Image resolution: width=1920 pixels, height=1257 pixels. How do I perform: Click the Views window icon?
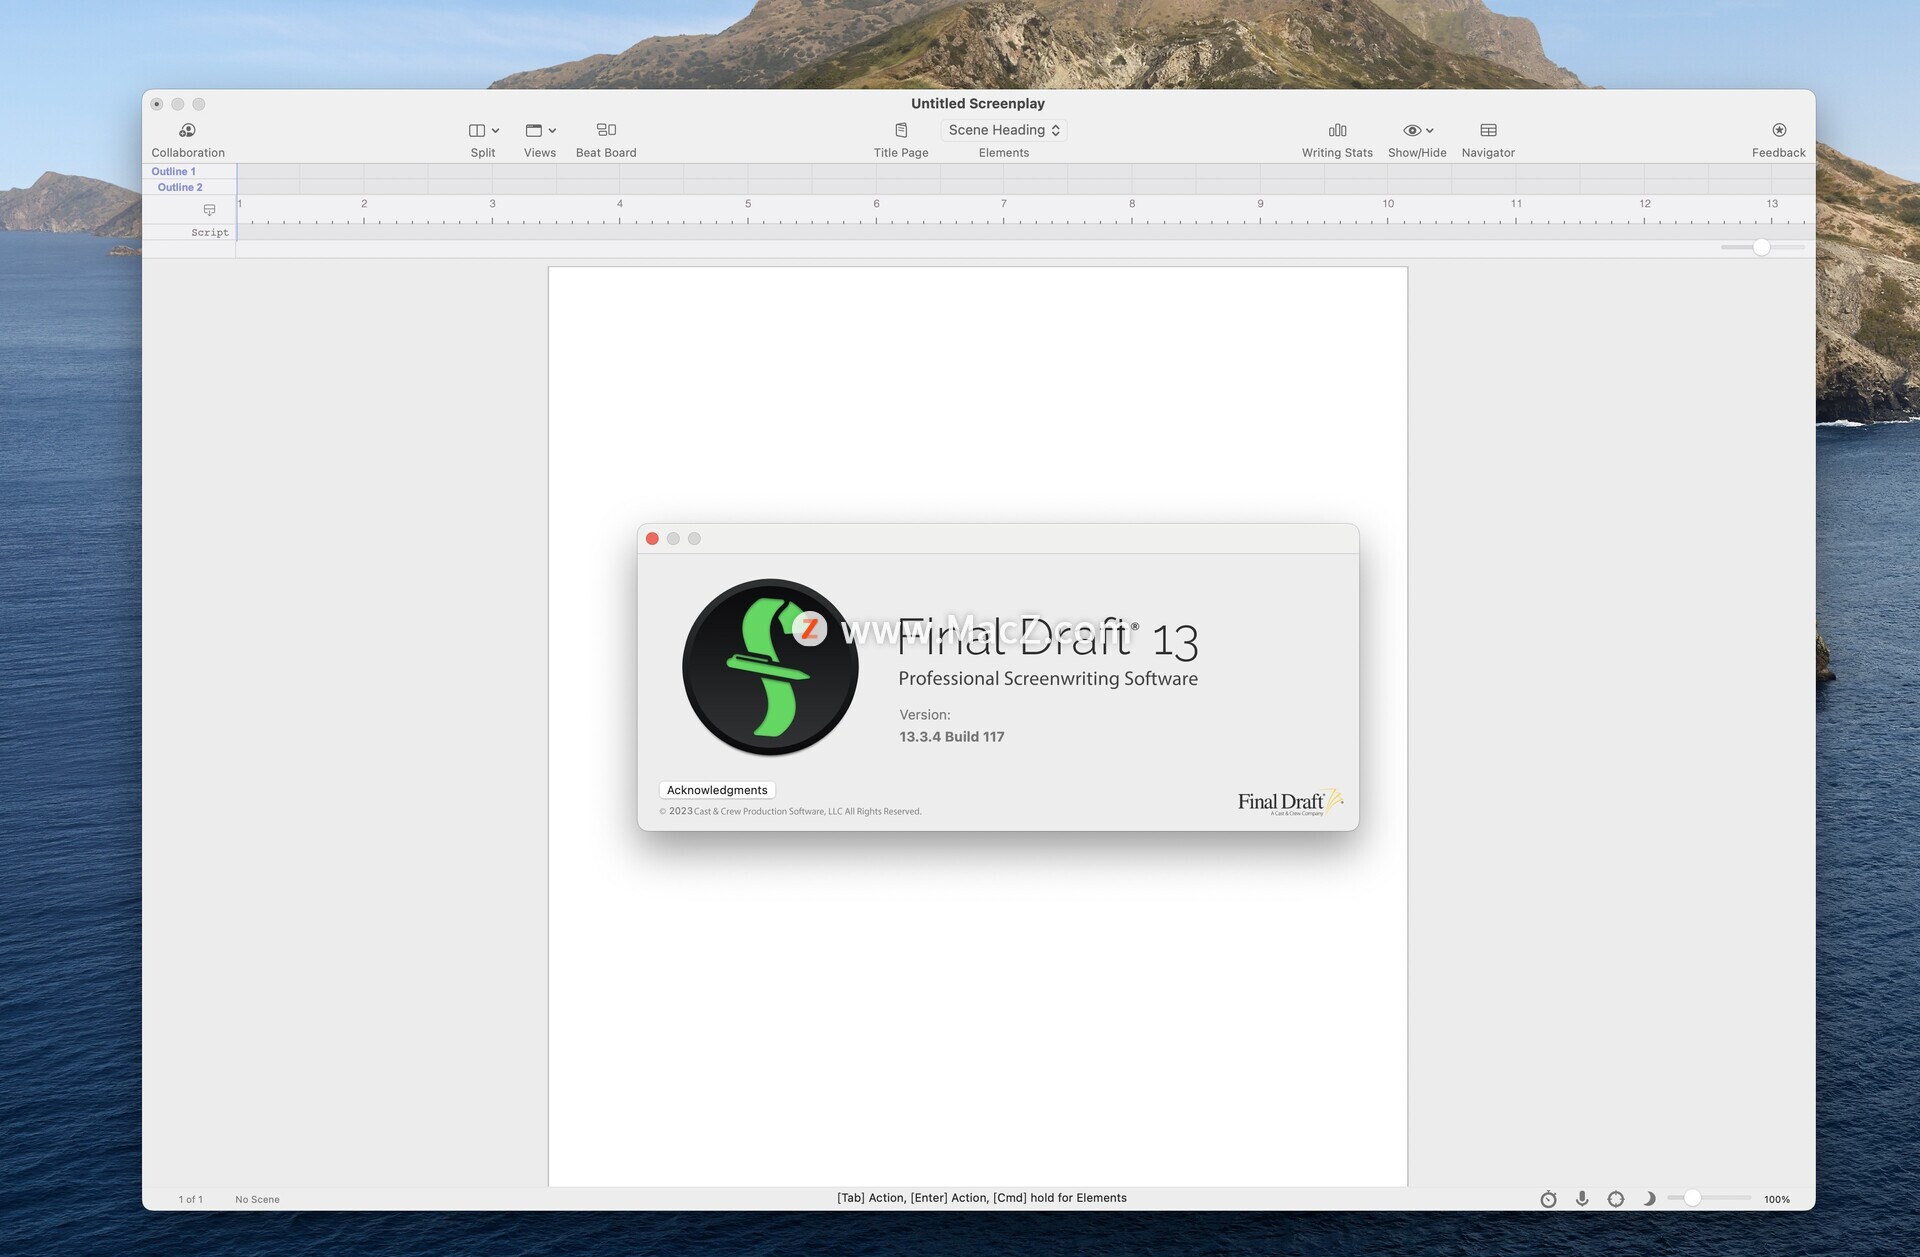pyautogui.click(x=534, y=130)
